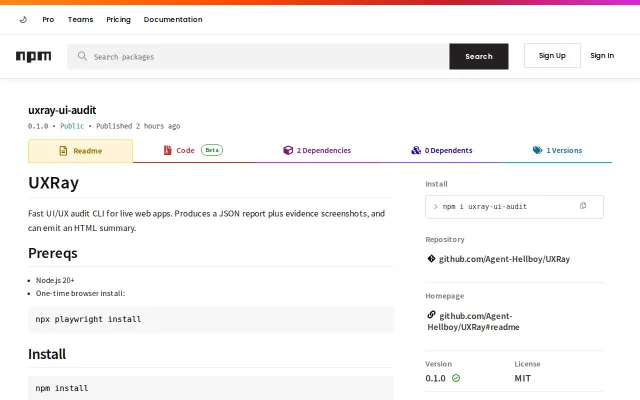This screenshot has height=400, width=640.
Task: Click the 'Fast UI/UX audit CLI' description paragraph
Action: (x=207, y=220)
